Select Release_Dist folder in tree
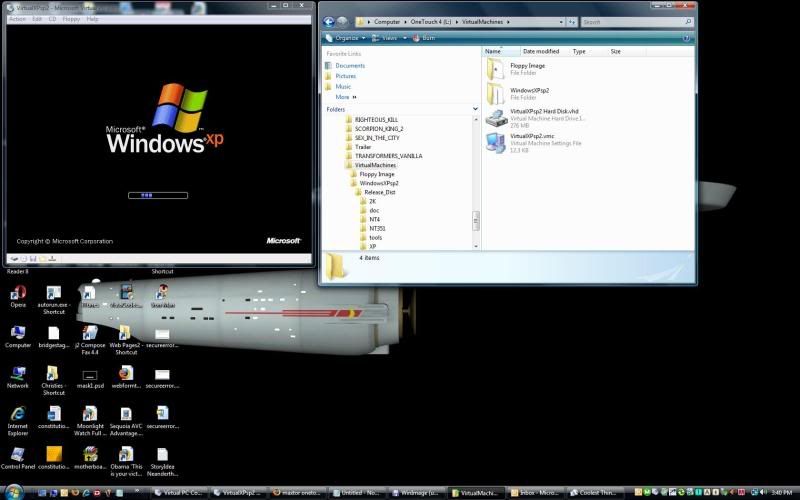Viewport: 800px width, 500px height. [380, 192]
